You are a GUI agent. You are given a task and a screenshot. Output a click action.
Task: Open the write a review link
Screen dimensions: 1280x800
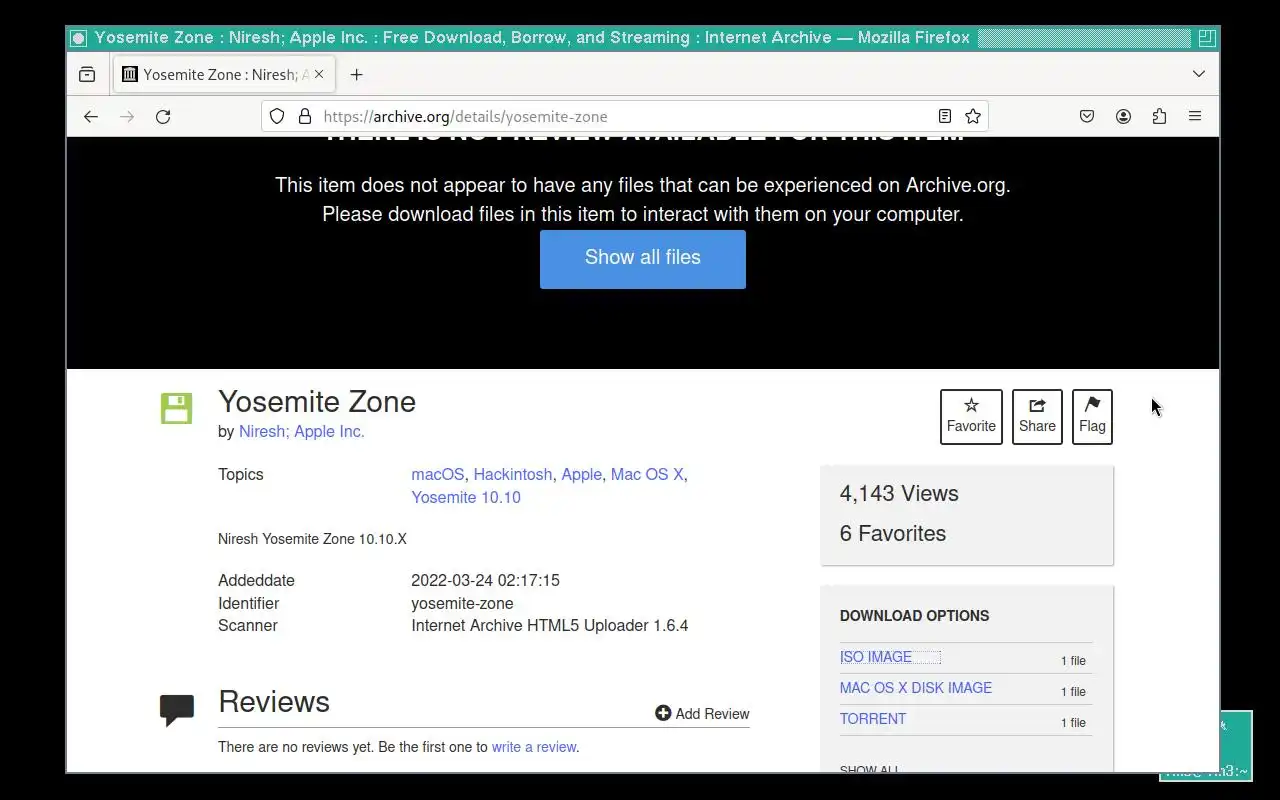[534, 747]
